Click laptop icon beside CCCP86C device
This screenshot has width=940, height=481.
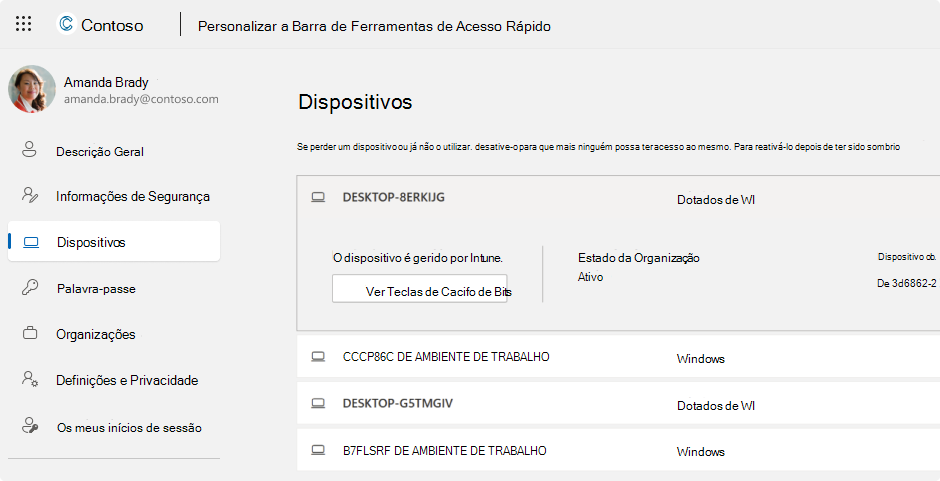click(318, 357)
